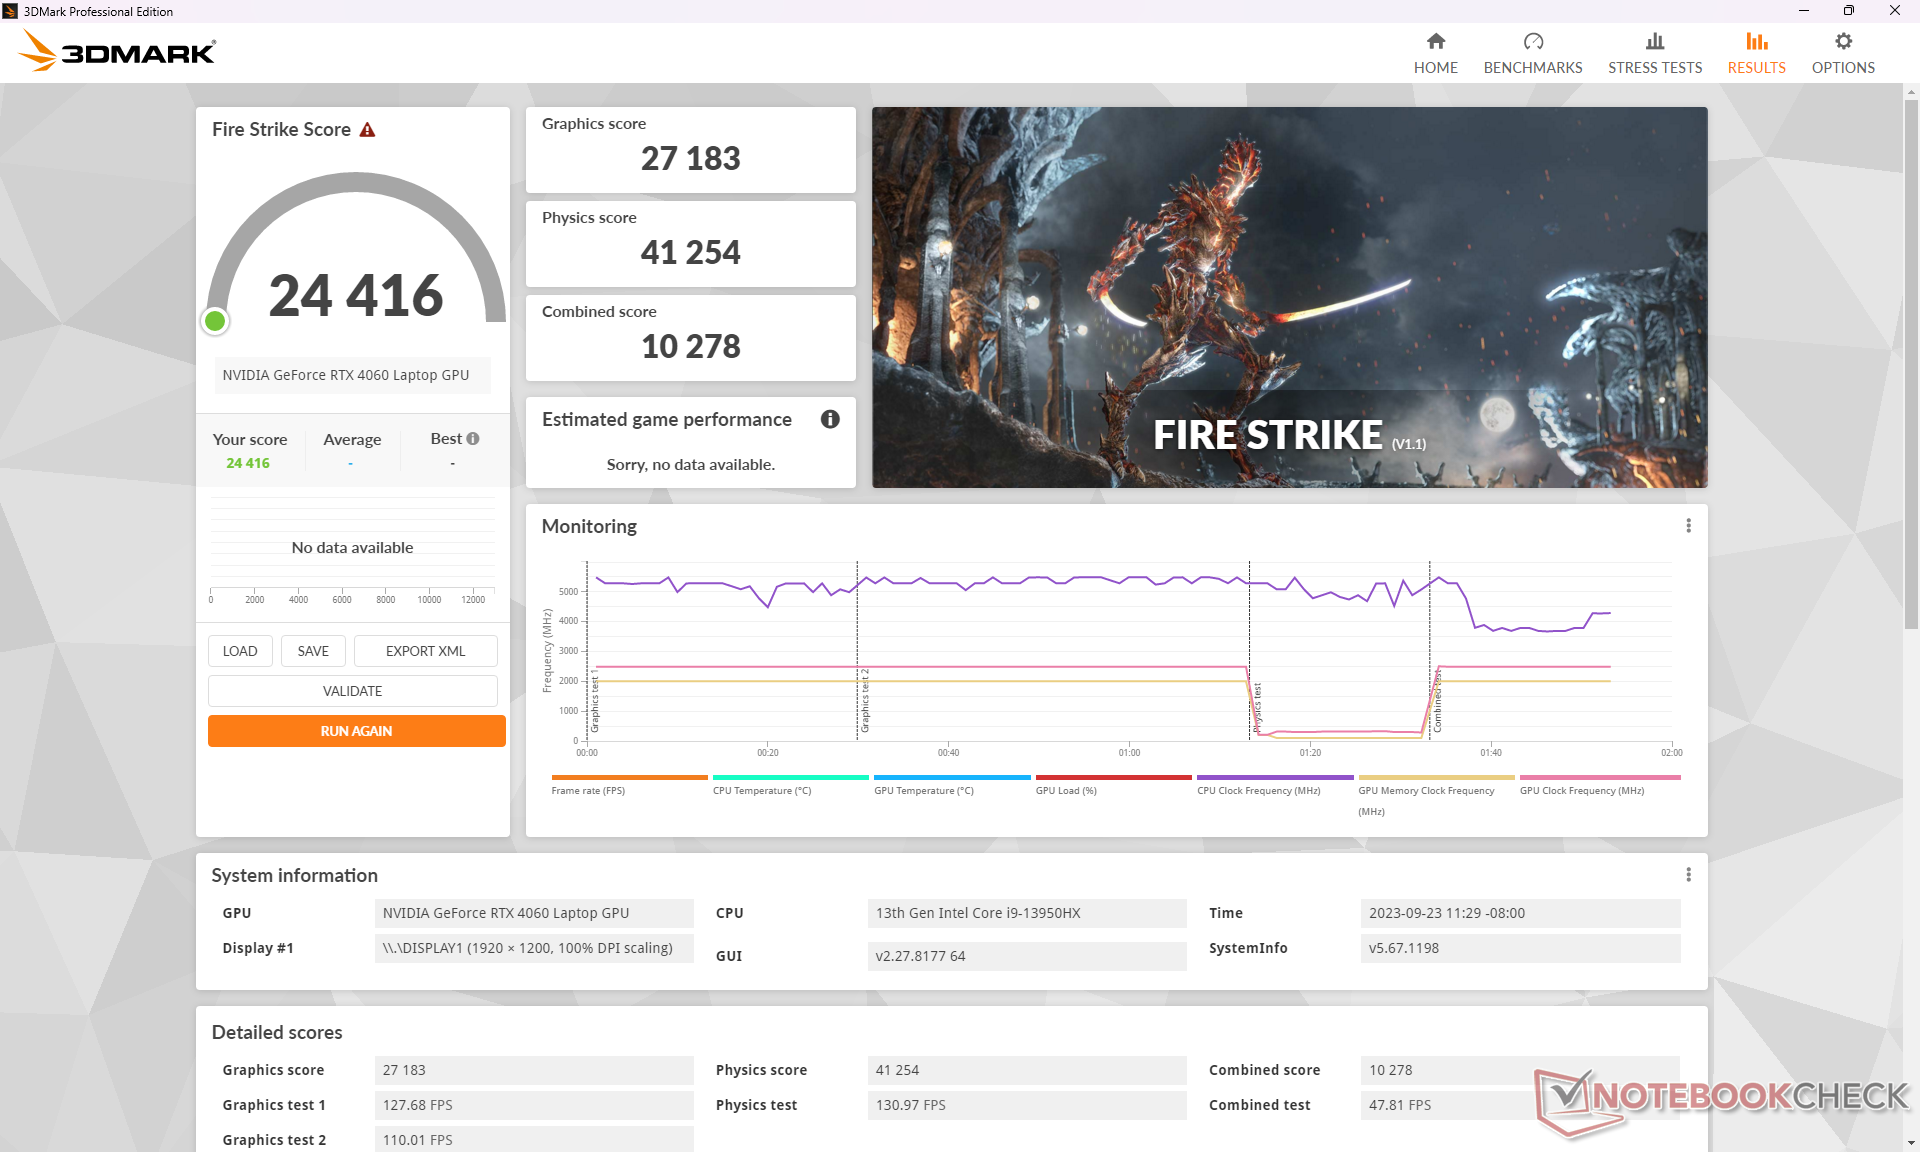Open the Benchmarks gauge icon

pos(1532,42)
